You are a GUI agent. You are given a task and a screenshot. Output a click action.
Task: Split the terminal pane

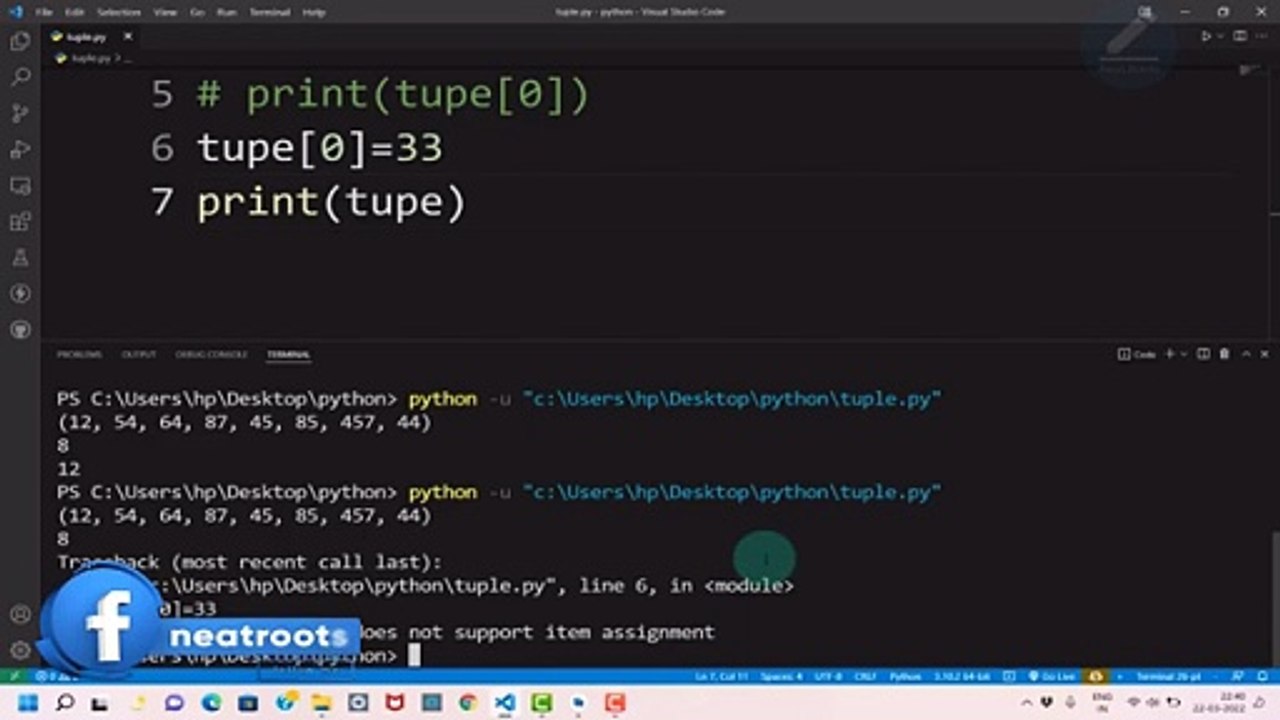(x=1203, y=354)
